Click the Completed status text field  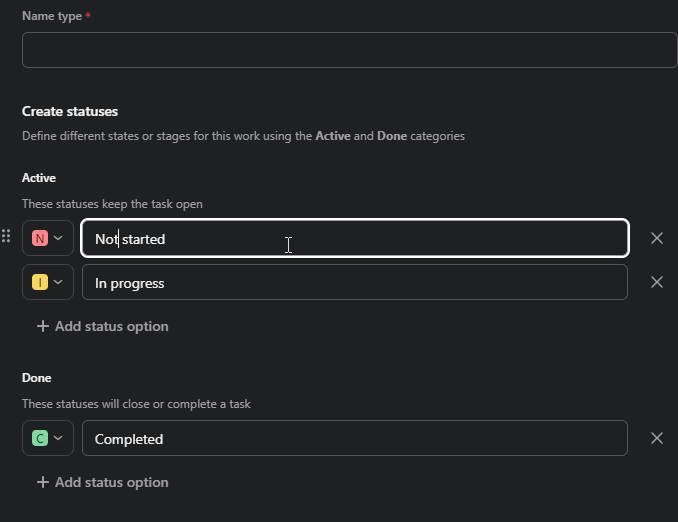[355, 438]
